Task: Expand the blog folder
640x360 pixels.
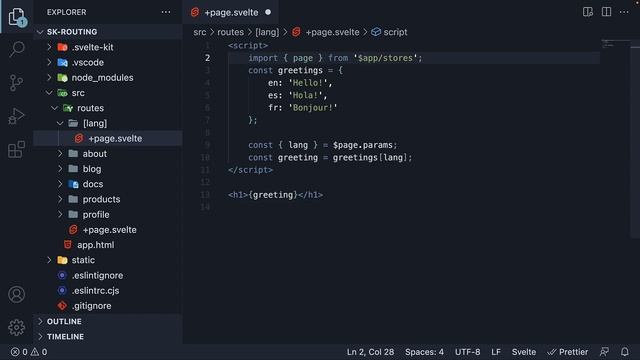Action: click(x=60, y=169)
